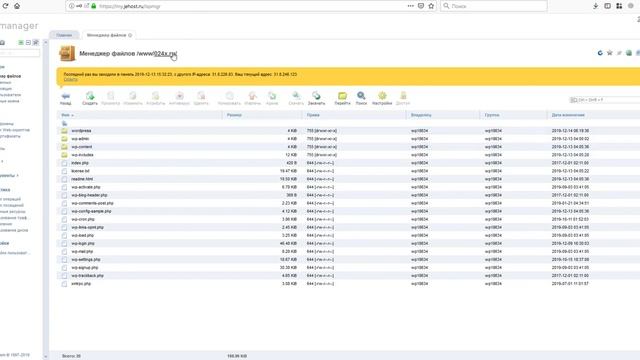This screenshot has height=360, width=640.
Task: Click the Перейти go-to folder icon
Action: (342, 96)
